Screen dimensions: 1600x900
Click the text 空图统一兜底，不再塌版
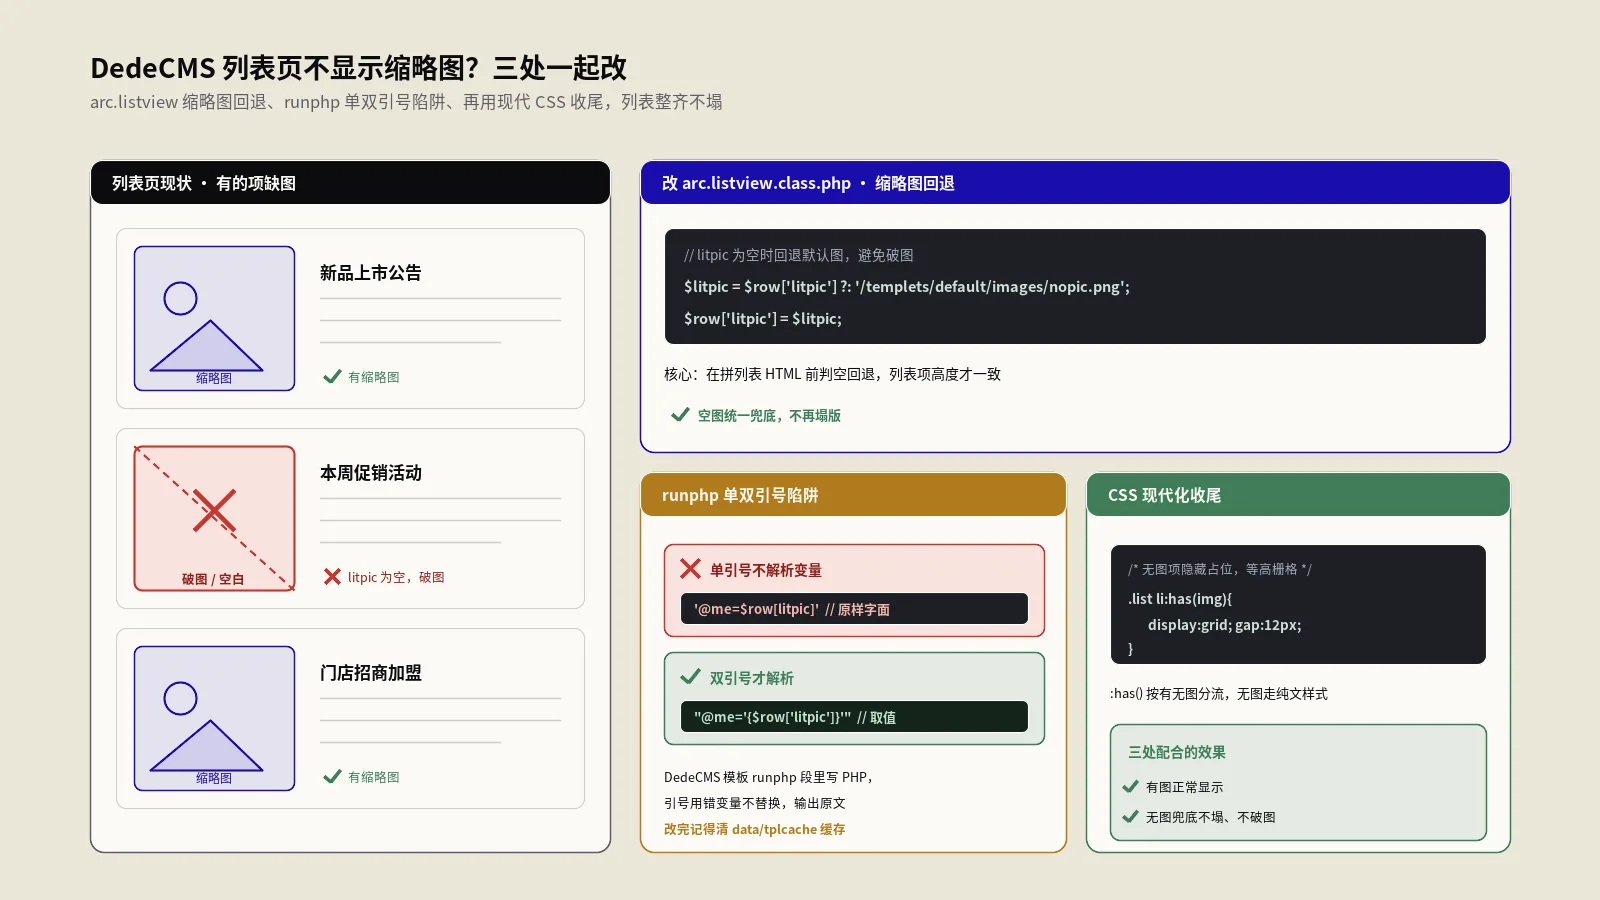[x=769, y=415]
